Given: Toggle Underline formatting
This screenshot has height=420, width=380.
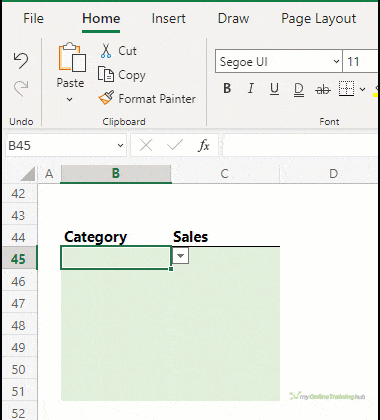Looking at the screenshot, I should [x=274, y=89].
